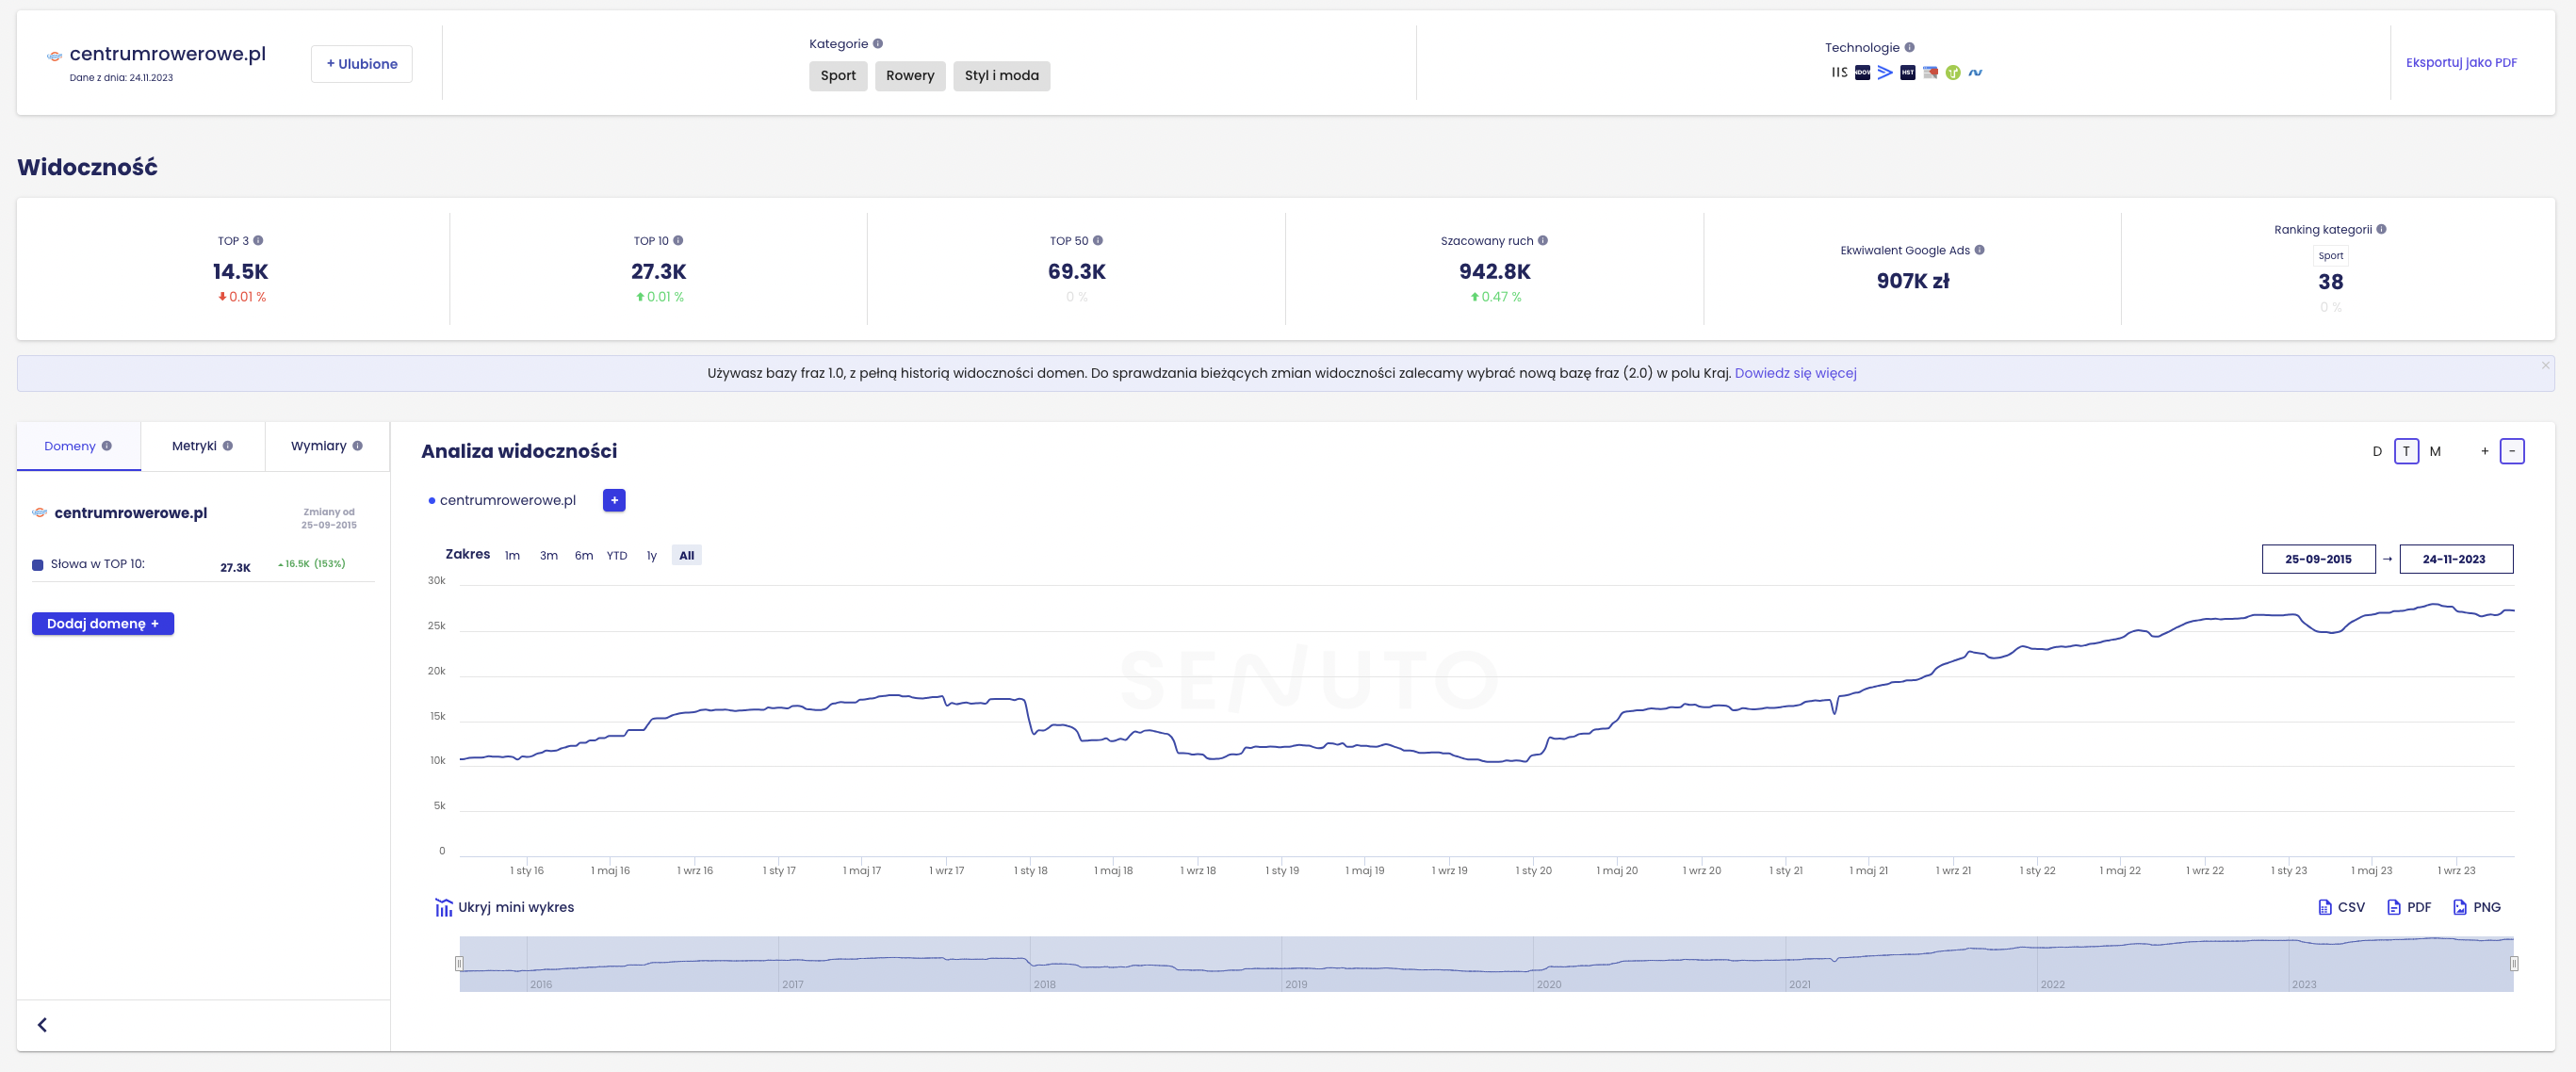Click the Styl i moda category tag

pyautogui.click(x=1001, y=76)
